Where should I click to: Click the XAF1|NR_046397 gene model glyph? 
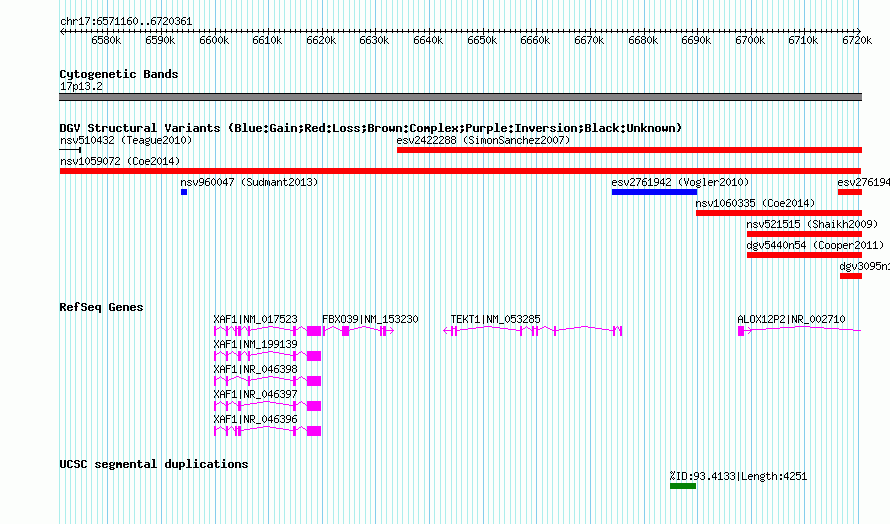coord(267,406)
